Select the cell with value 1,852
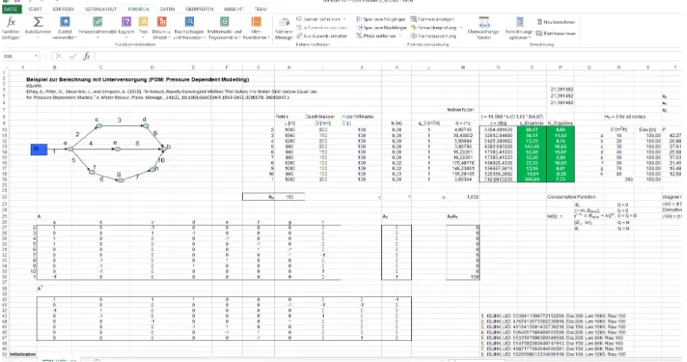 pos(472,197)
